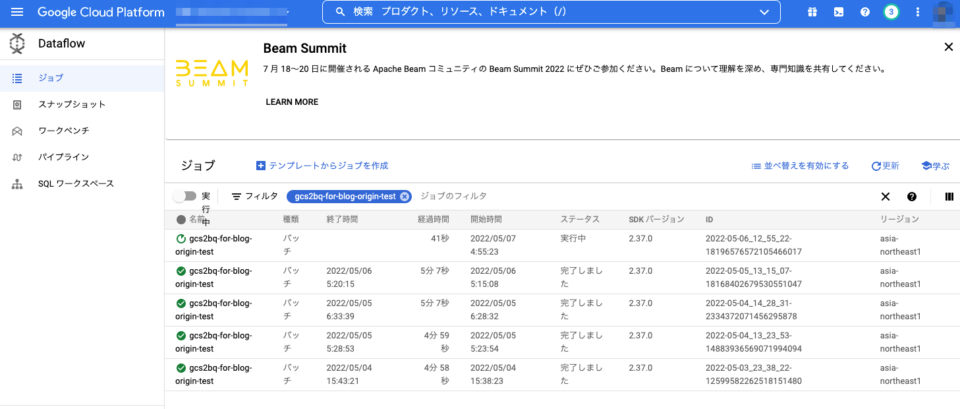The image size is (960, 409).
Task: Click the magnifier search icon
Action: 341,12
